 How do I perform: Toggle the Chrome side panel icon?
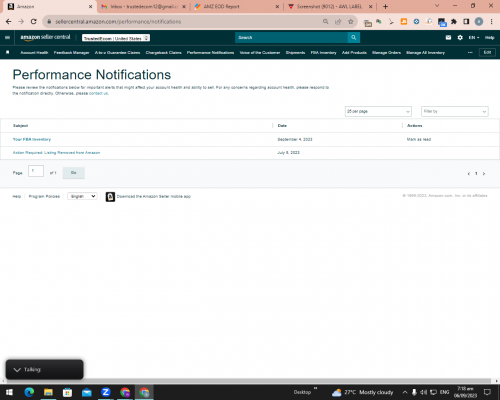pos(466,22)
